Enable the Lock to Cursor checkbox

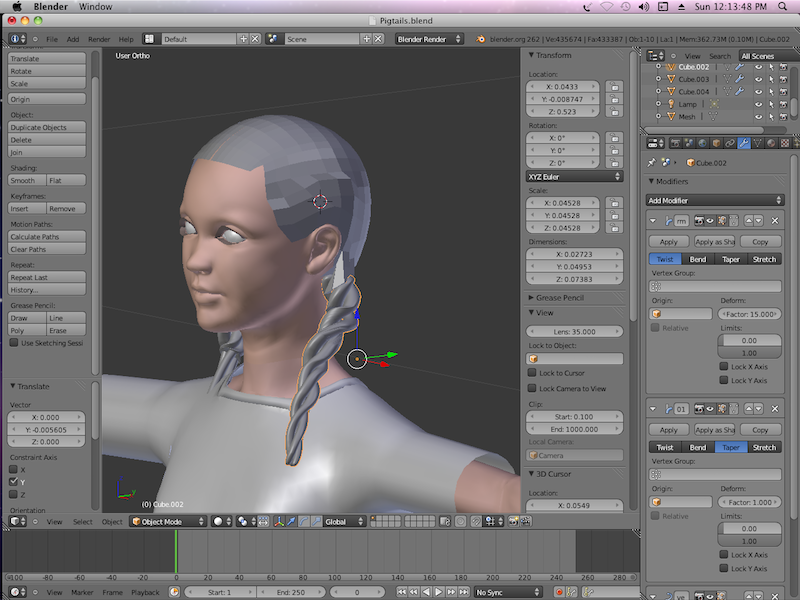pos(532,373)
